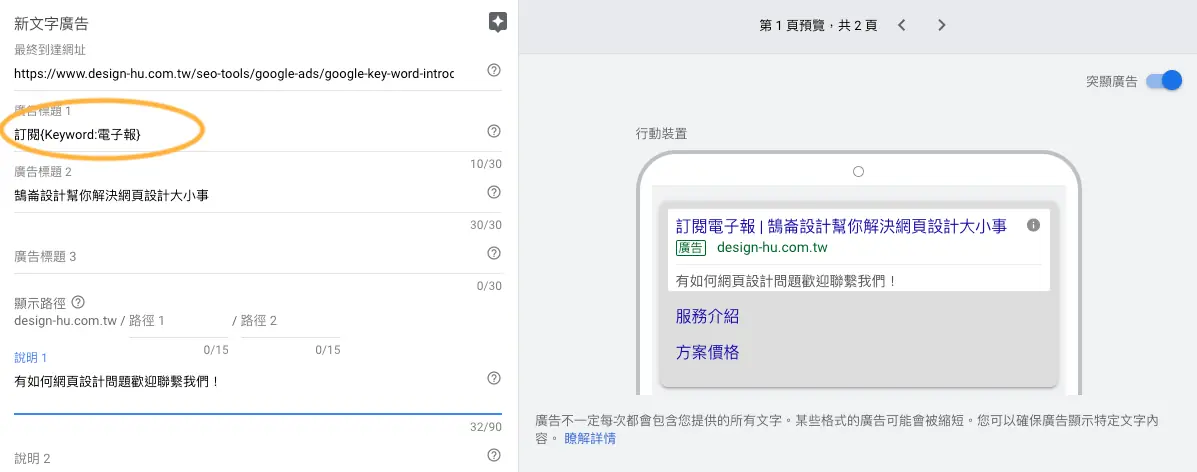Click the AI suggestion sparkle icon
The image size is (1197, 472).
click(x=498, y=22)
